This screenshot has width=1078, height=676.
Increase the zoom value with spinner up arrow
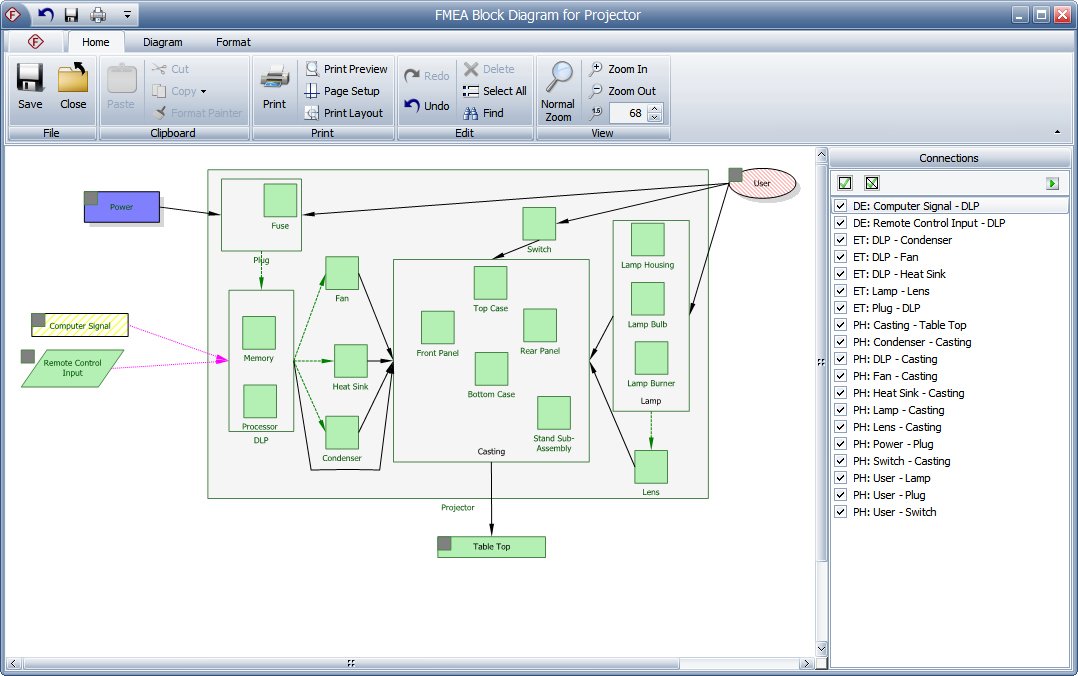(655, 108)
